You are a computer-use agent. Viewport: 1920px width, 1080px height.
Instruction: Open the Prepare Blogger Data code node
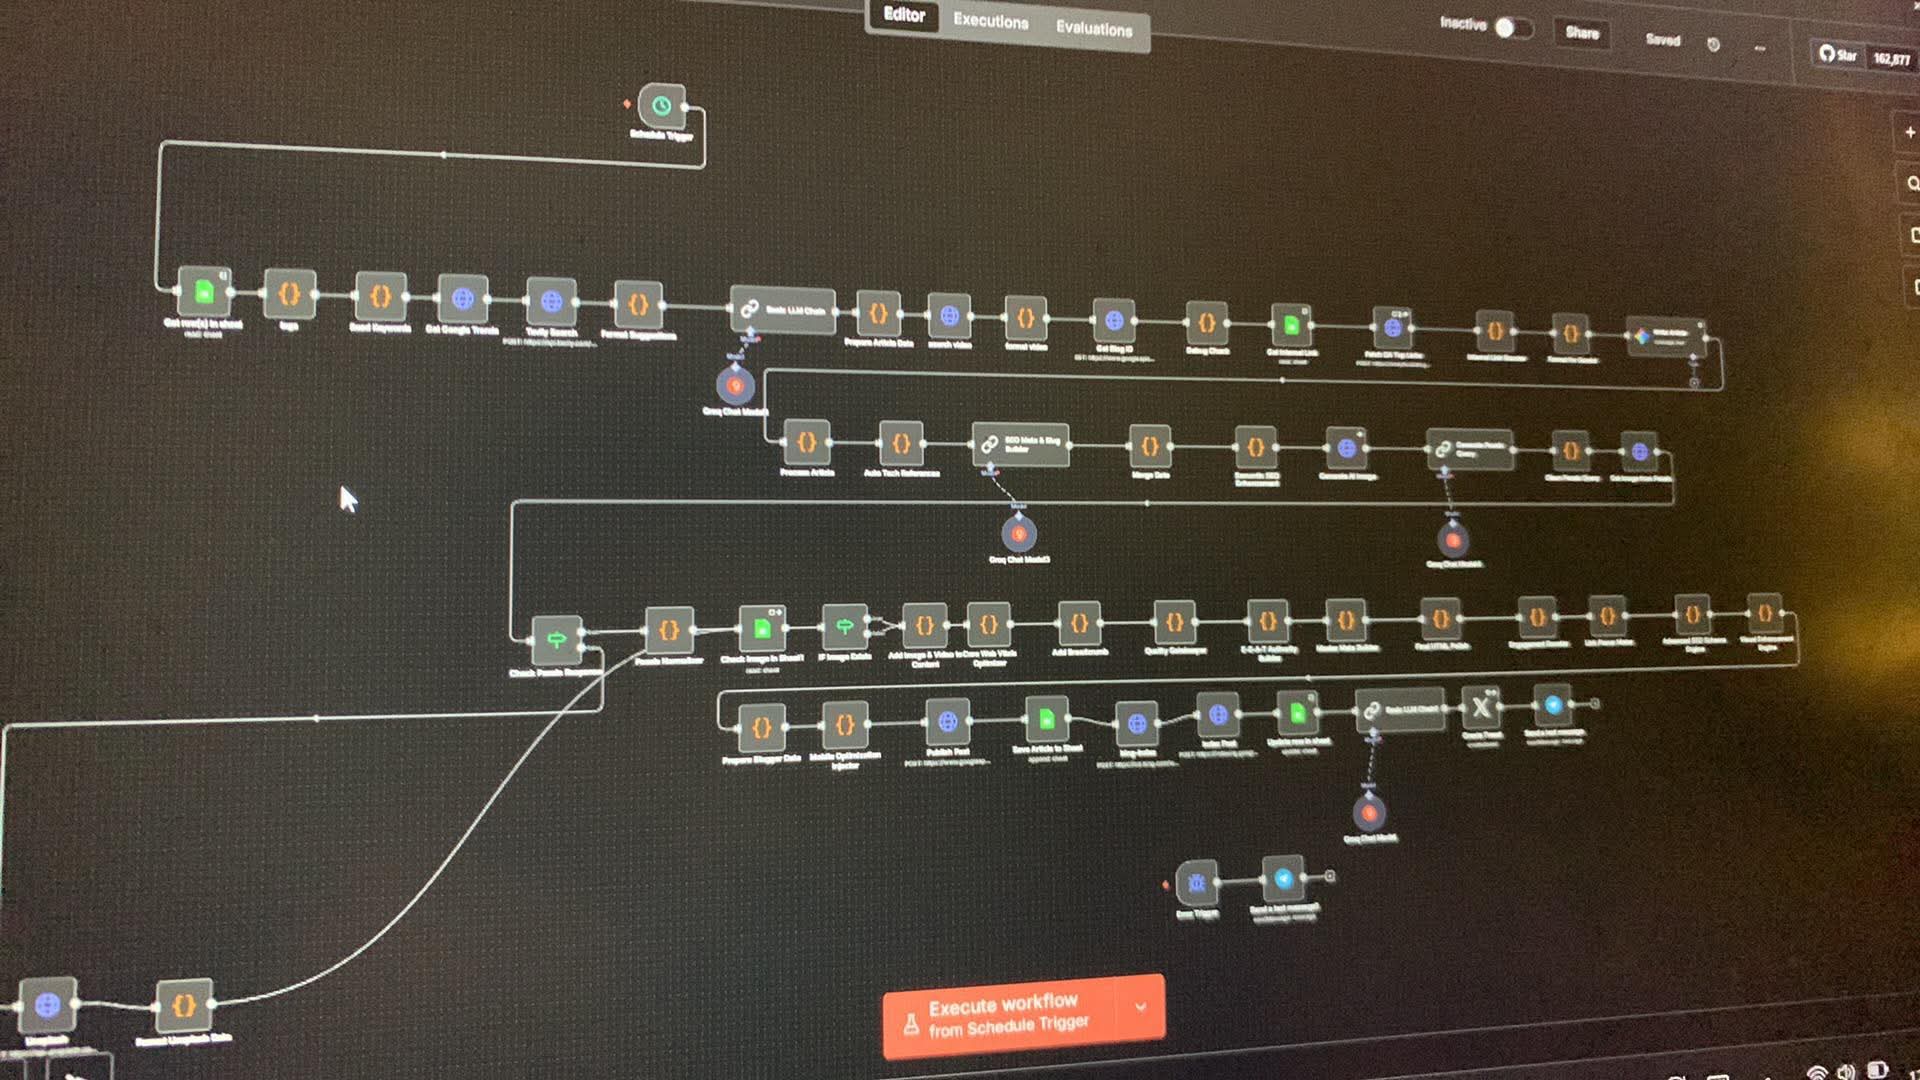coord(761,727)
